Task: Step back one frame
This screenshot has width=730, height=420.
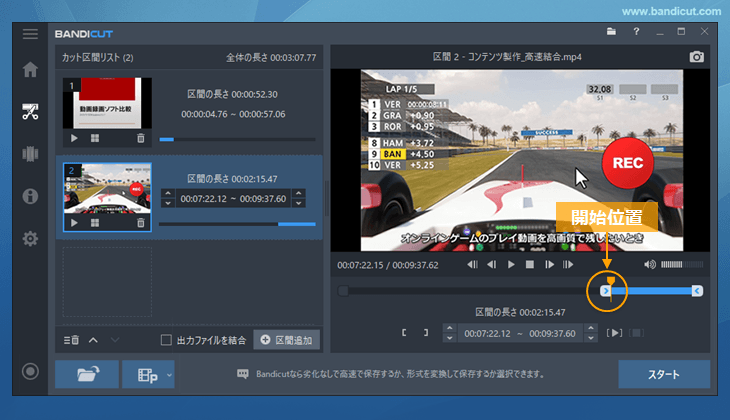Action: [x=491, y=264]
